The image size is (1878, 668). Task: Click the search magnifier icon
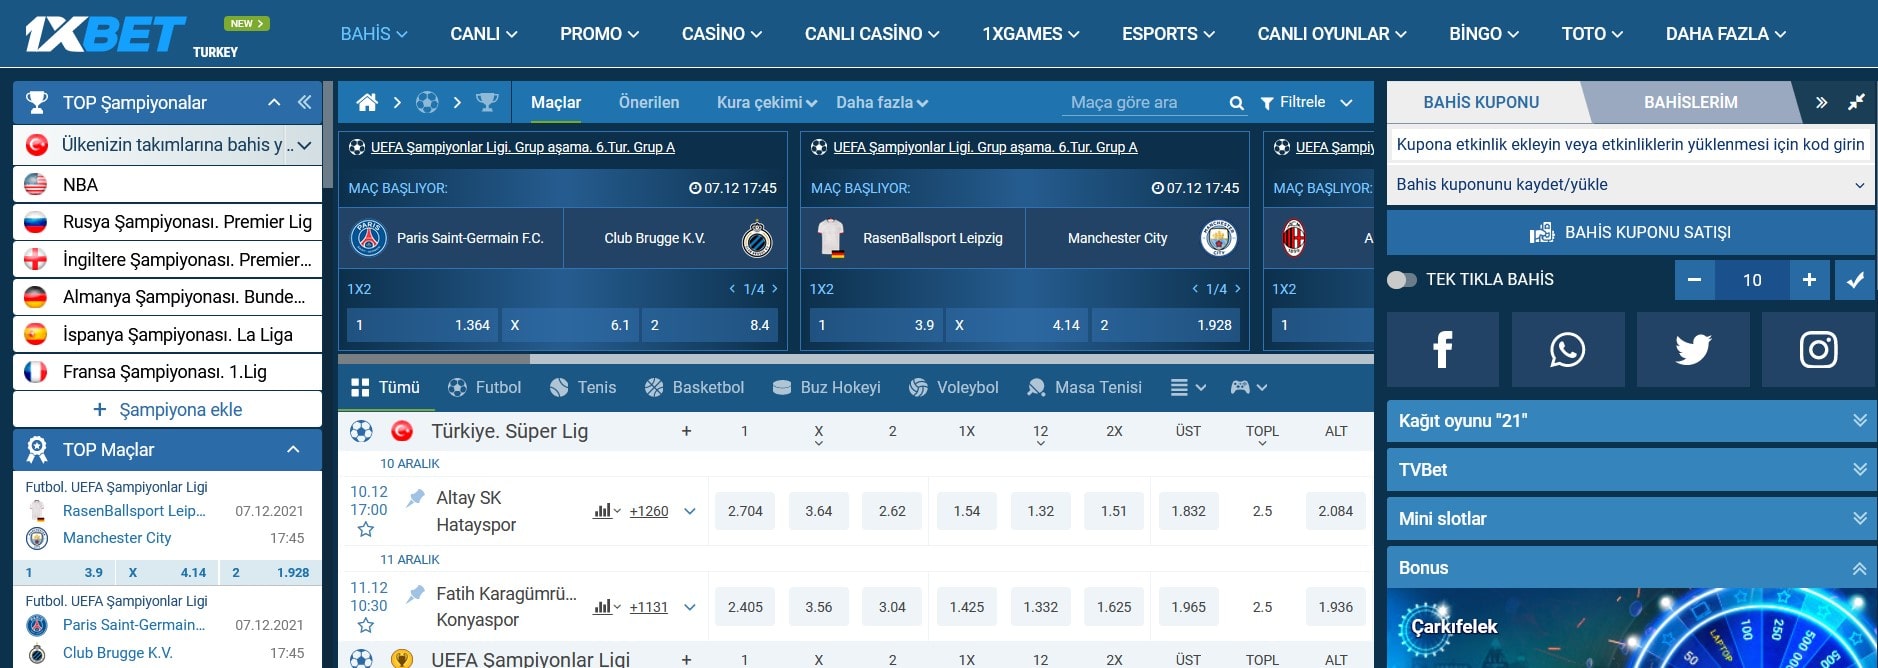pos(1237,103)
